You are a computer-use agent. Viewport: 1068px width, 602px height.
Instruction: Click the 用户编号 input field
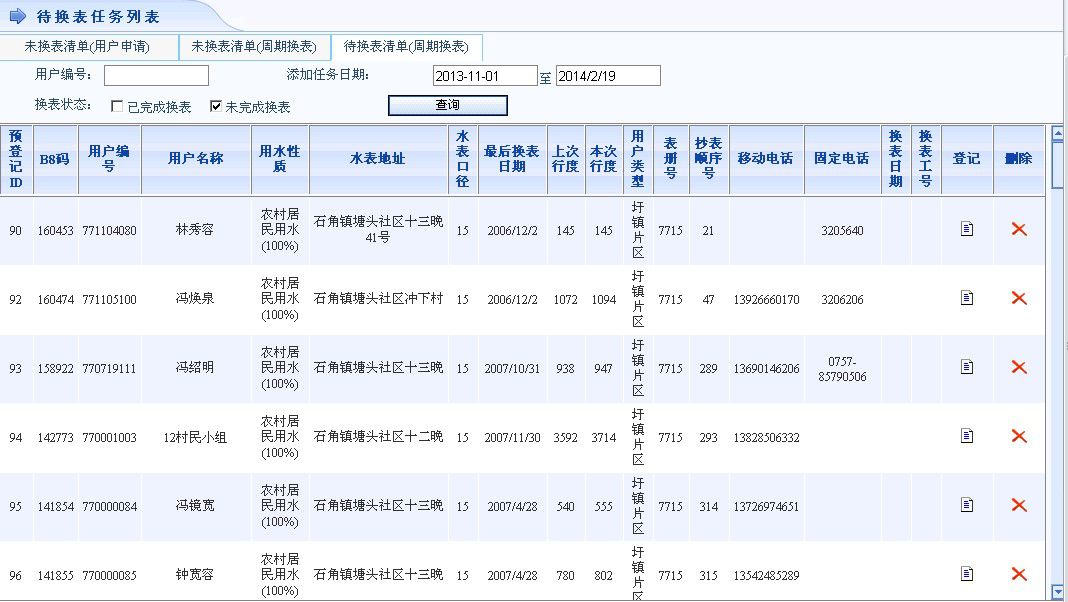point(156,76)
